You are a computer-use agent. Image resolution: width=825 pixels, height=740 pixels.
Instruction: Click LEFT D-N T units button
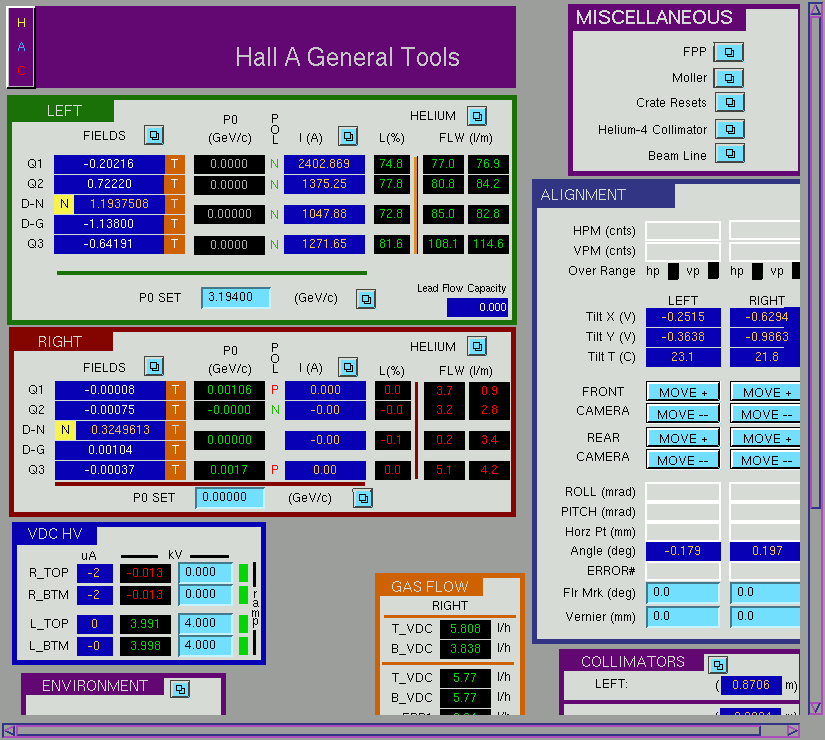tap(175, 204)
